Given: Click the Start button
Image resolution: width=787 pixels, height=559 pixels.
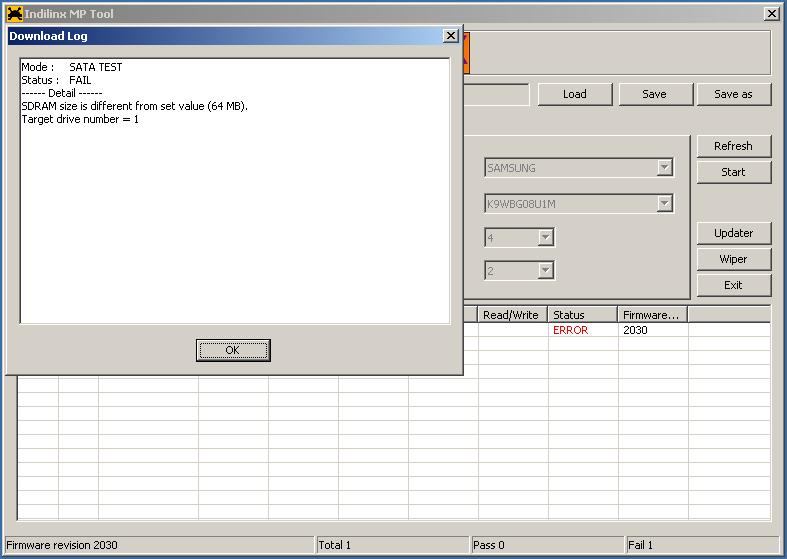Looking at the screenshot, I should (733, 172).
